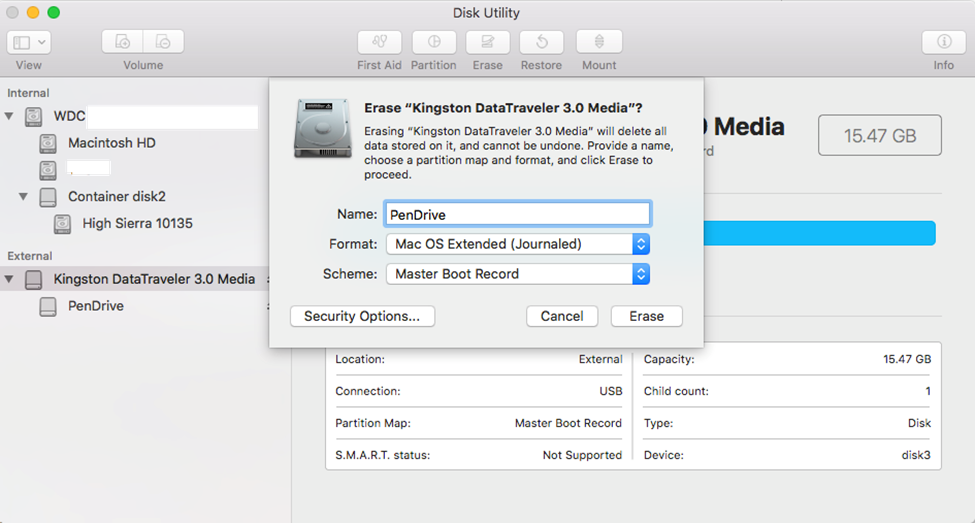Image resolution: width=975 pixels, height=523 pixels.
Task: Click the Container disk2 icon
Action: point(48,197)
